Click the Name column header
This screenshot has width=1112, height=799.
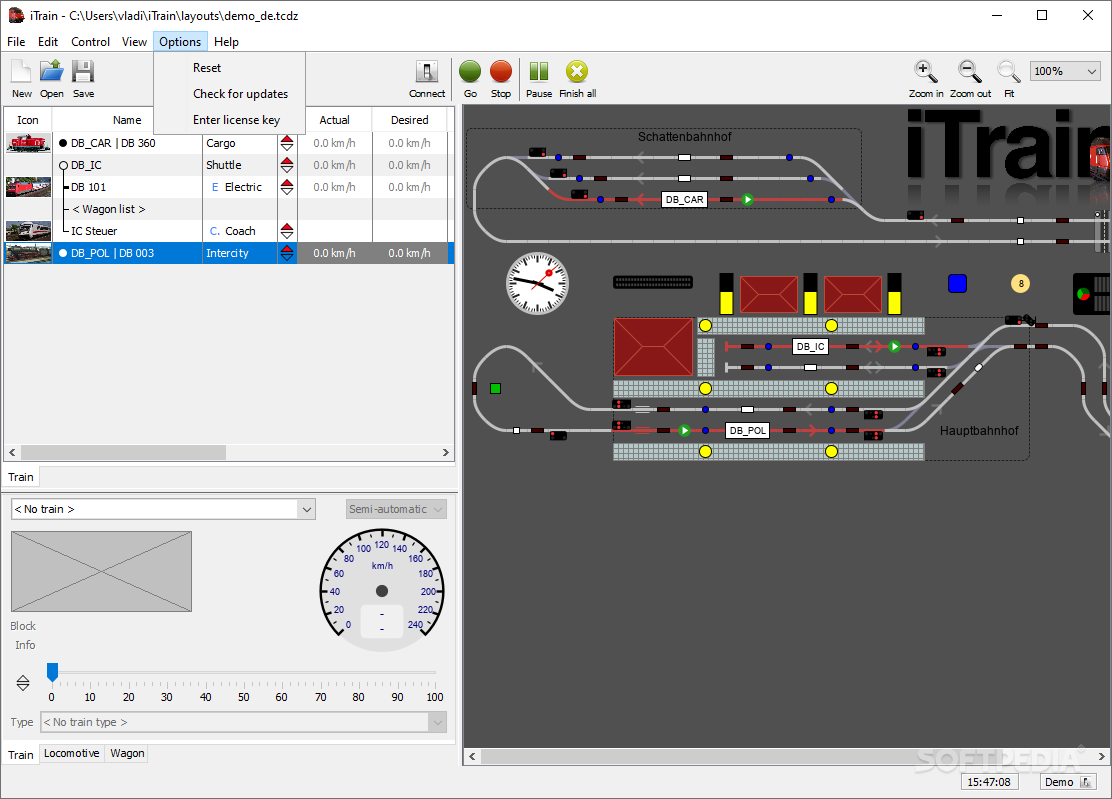pos(128,120)
